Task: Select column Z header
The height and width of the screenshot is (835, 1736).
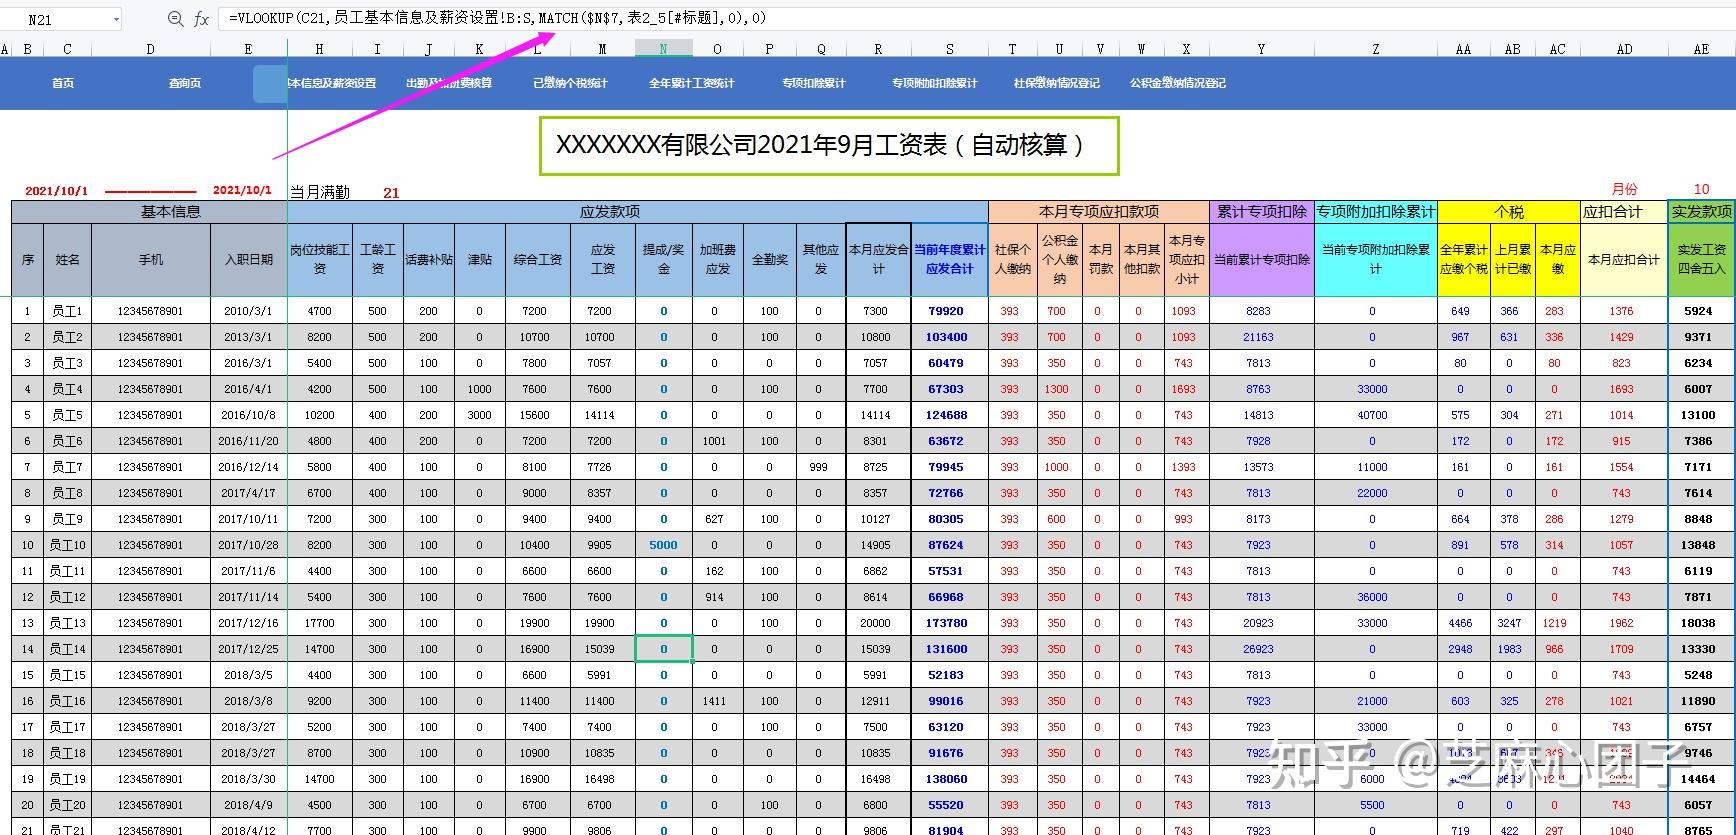Action: pyautogui.click(x=1375, y=48)
